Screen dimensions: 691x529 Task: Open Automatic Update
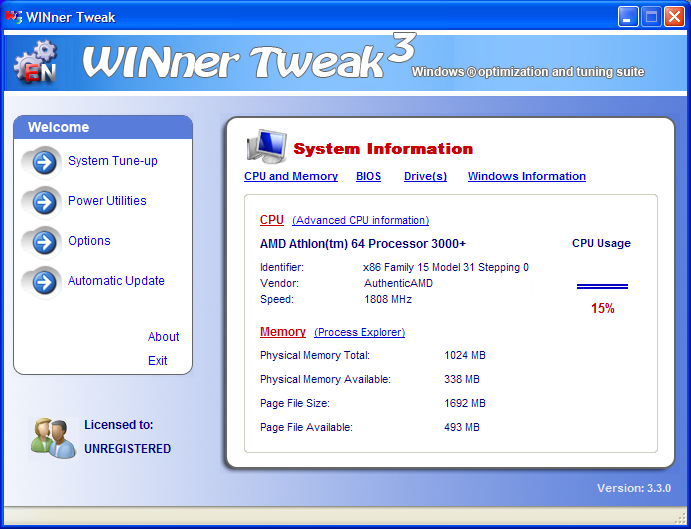(x=116, y=281)
